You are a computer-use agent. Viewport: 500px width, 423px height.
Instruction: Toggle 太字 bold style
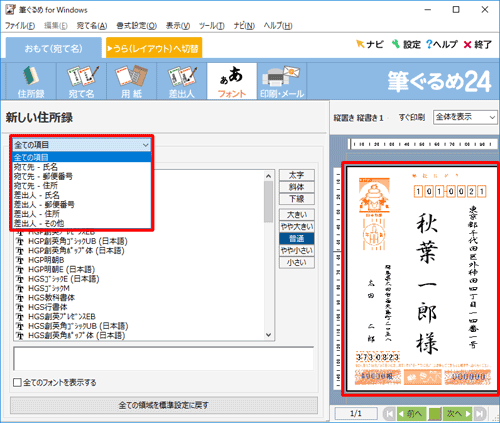(x=297, y=175)
